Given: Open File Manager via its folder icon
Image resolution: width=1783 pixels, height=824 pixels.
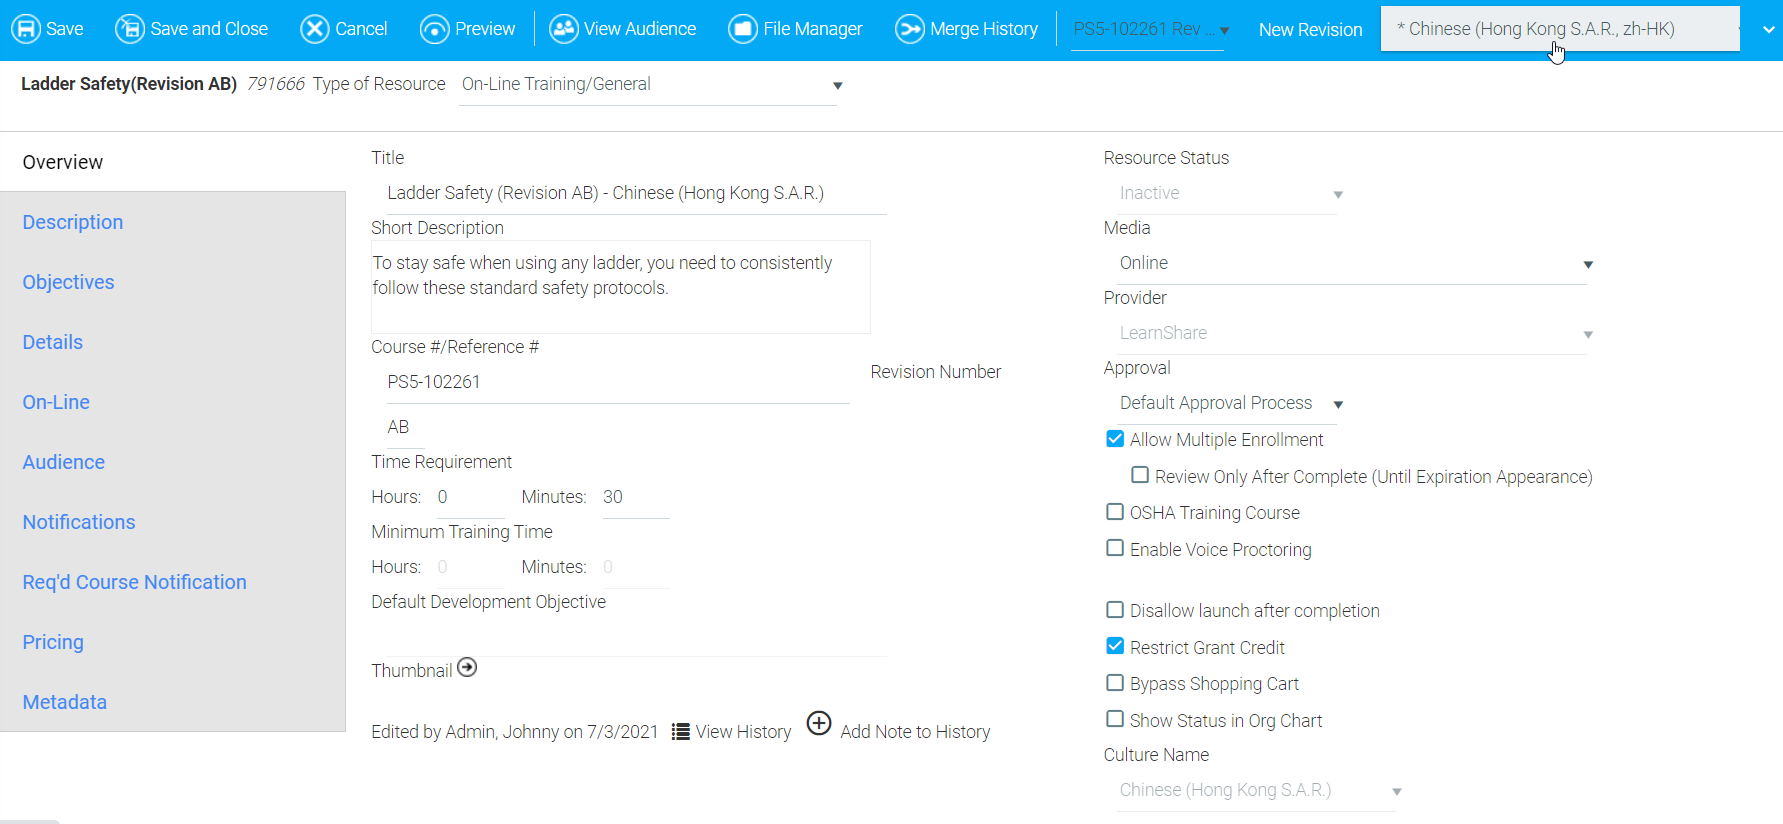Looking at the screenshot, I should point(743,29).
